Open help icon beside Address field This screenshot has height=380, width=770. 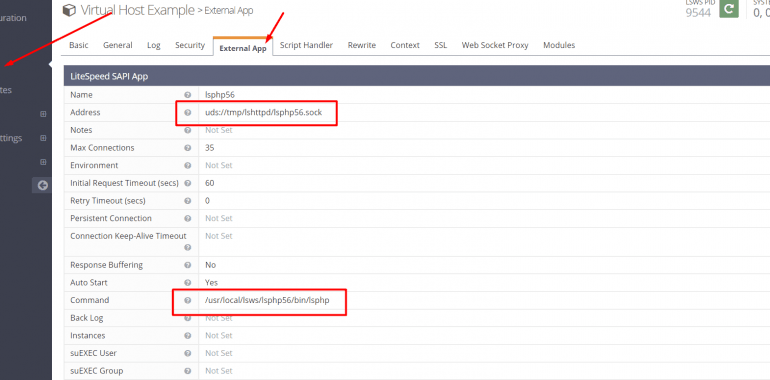pyautogui.click(x=187, y=112)
